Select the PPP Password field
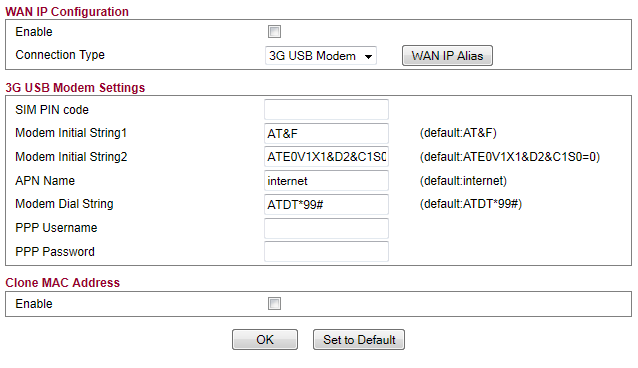 pyautogui.click(x=326, y=252)
